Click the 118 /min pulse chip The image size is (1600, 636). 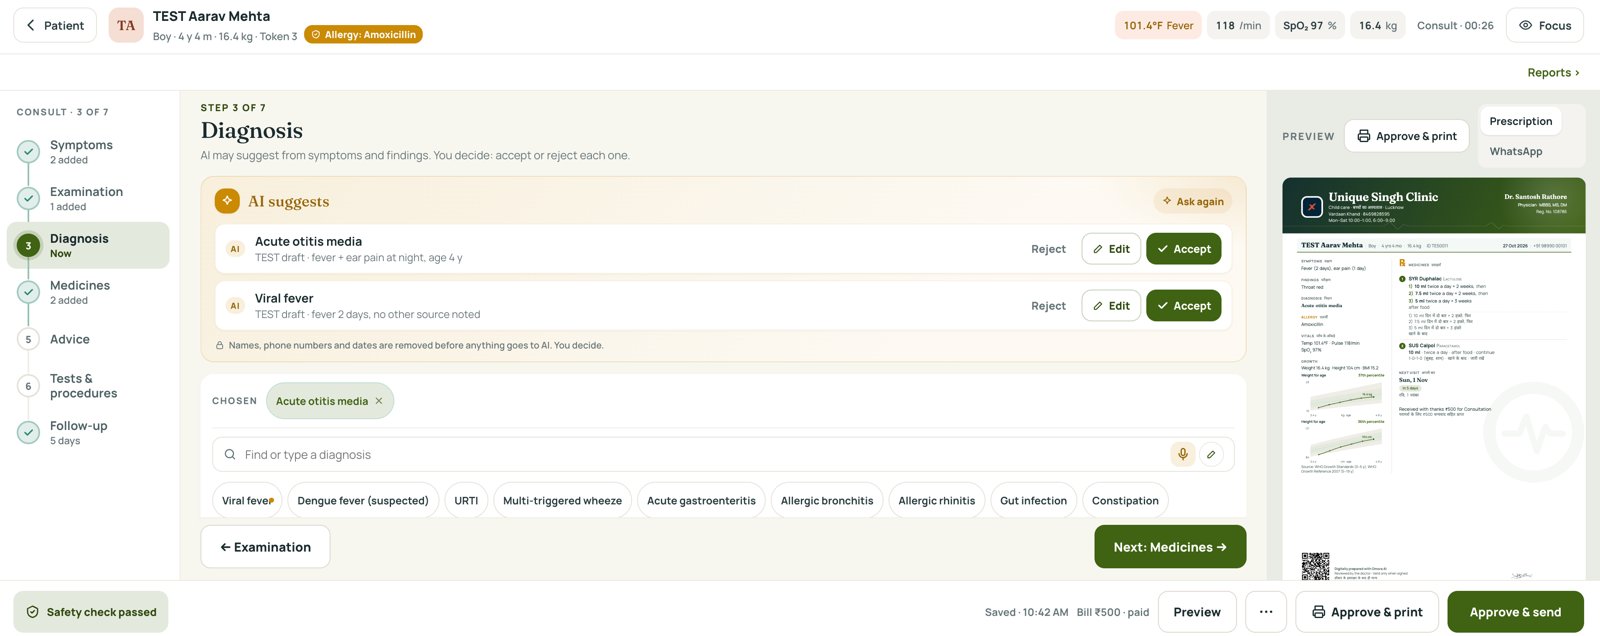tap(1238, 25)
